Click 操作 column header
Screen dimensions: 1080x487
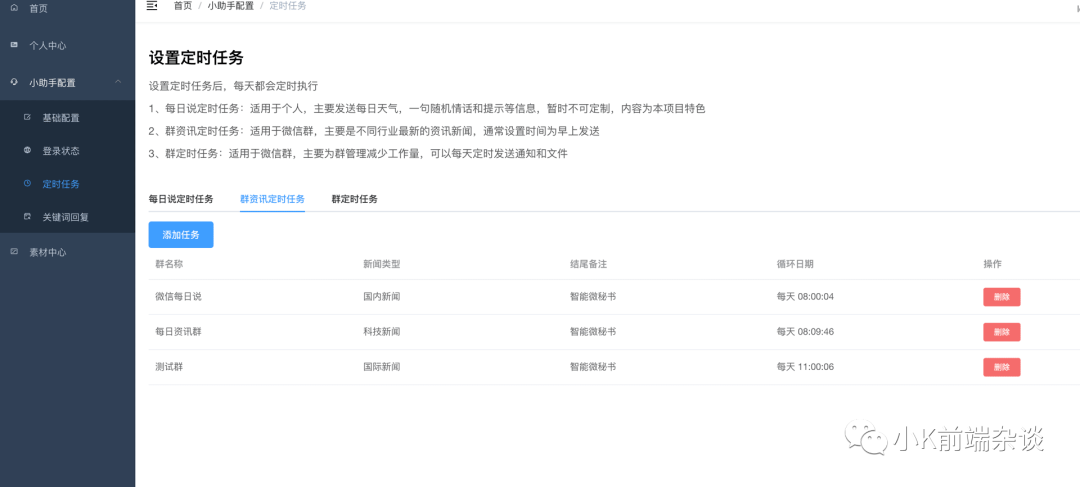pos(993,264)
